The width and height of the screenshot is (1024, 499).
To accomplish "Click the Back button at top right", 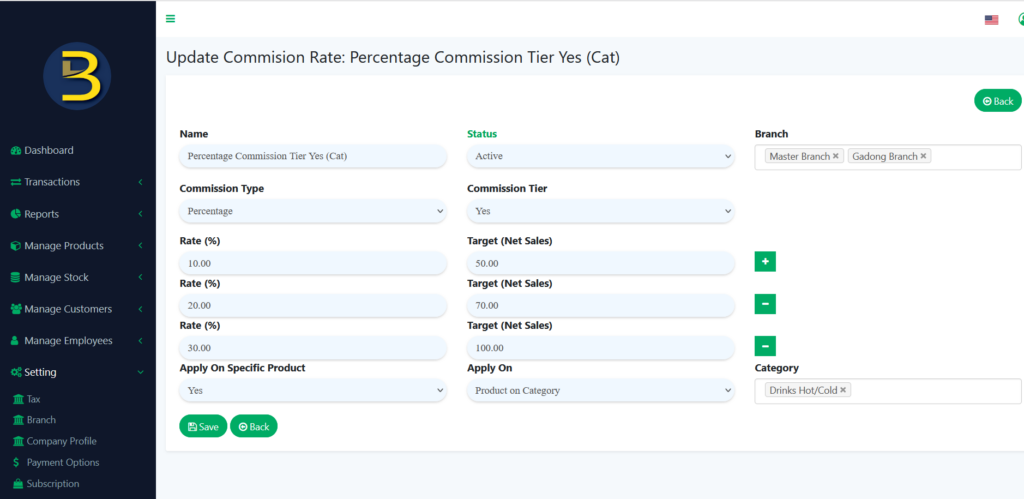I will click(997, 101).
